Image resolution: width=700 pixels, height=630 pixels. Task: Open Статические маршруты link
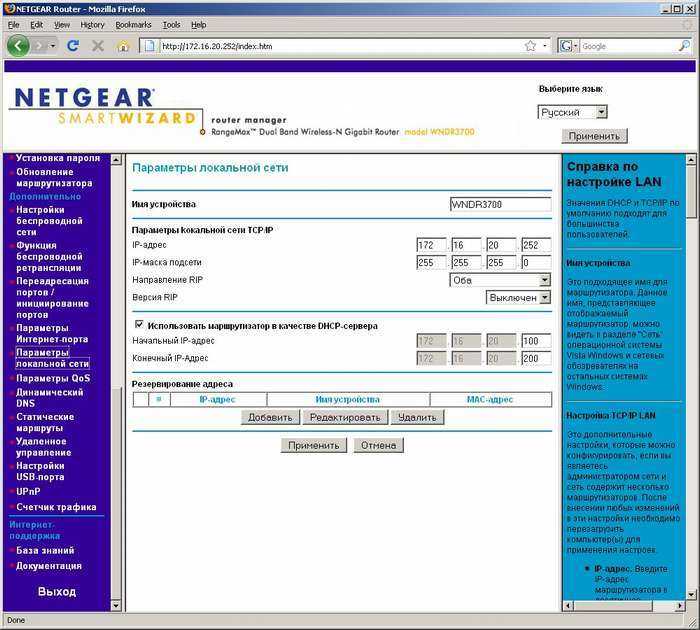(x=45, y=422)
